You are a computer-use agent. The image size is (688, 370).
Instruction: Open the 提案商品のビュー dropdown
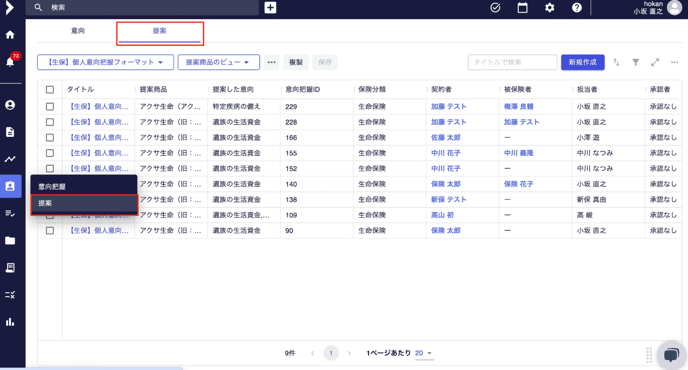pyautogui.click(x=219, y=62)
